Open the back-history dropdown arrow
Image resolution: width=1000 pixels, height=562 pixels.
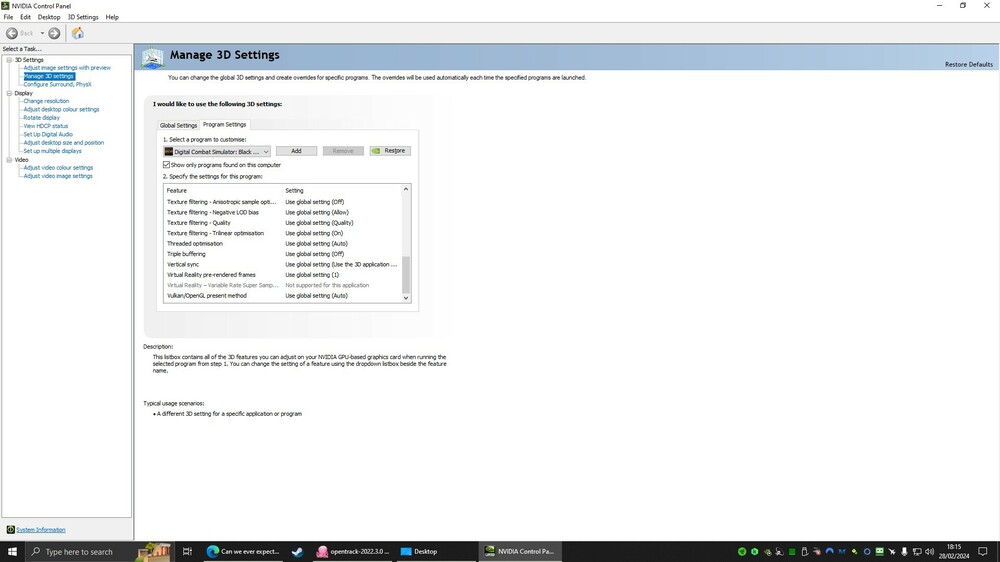click(42, 33)
